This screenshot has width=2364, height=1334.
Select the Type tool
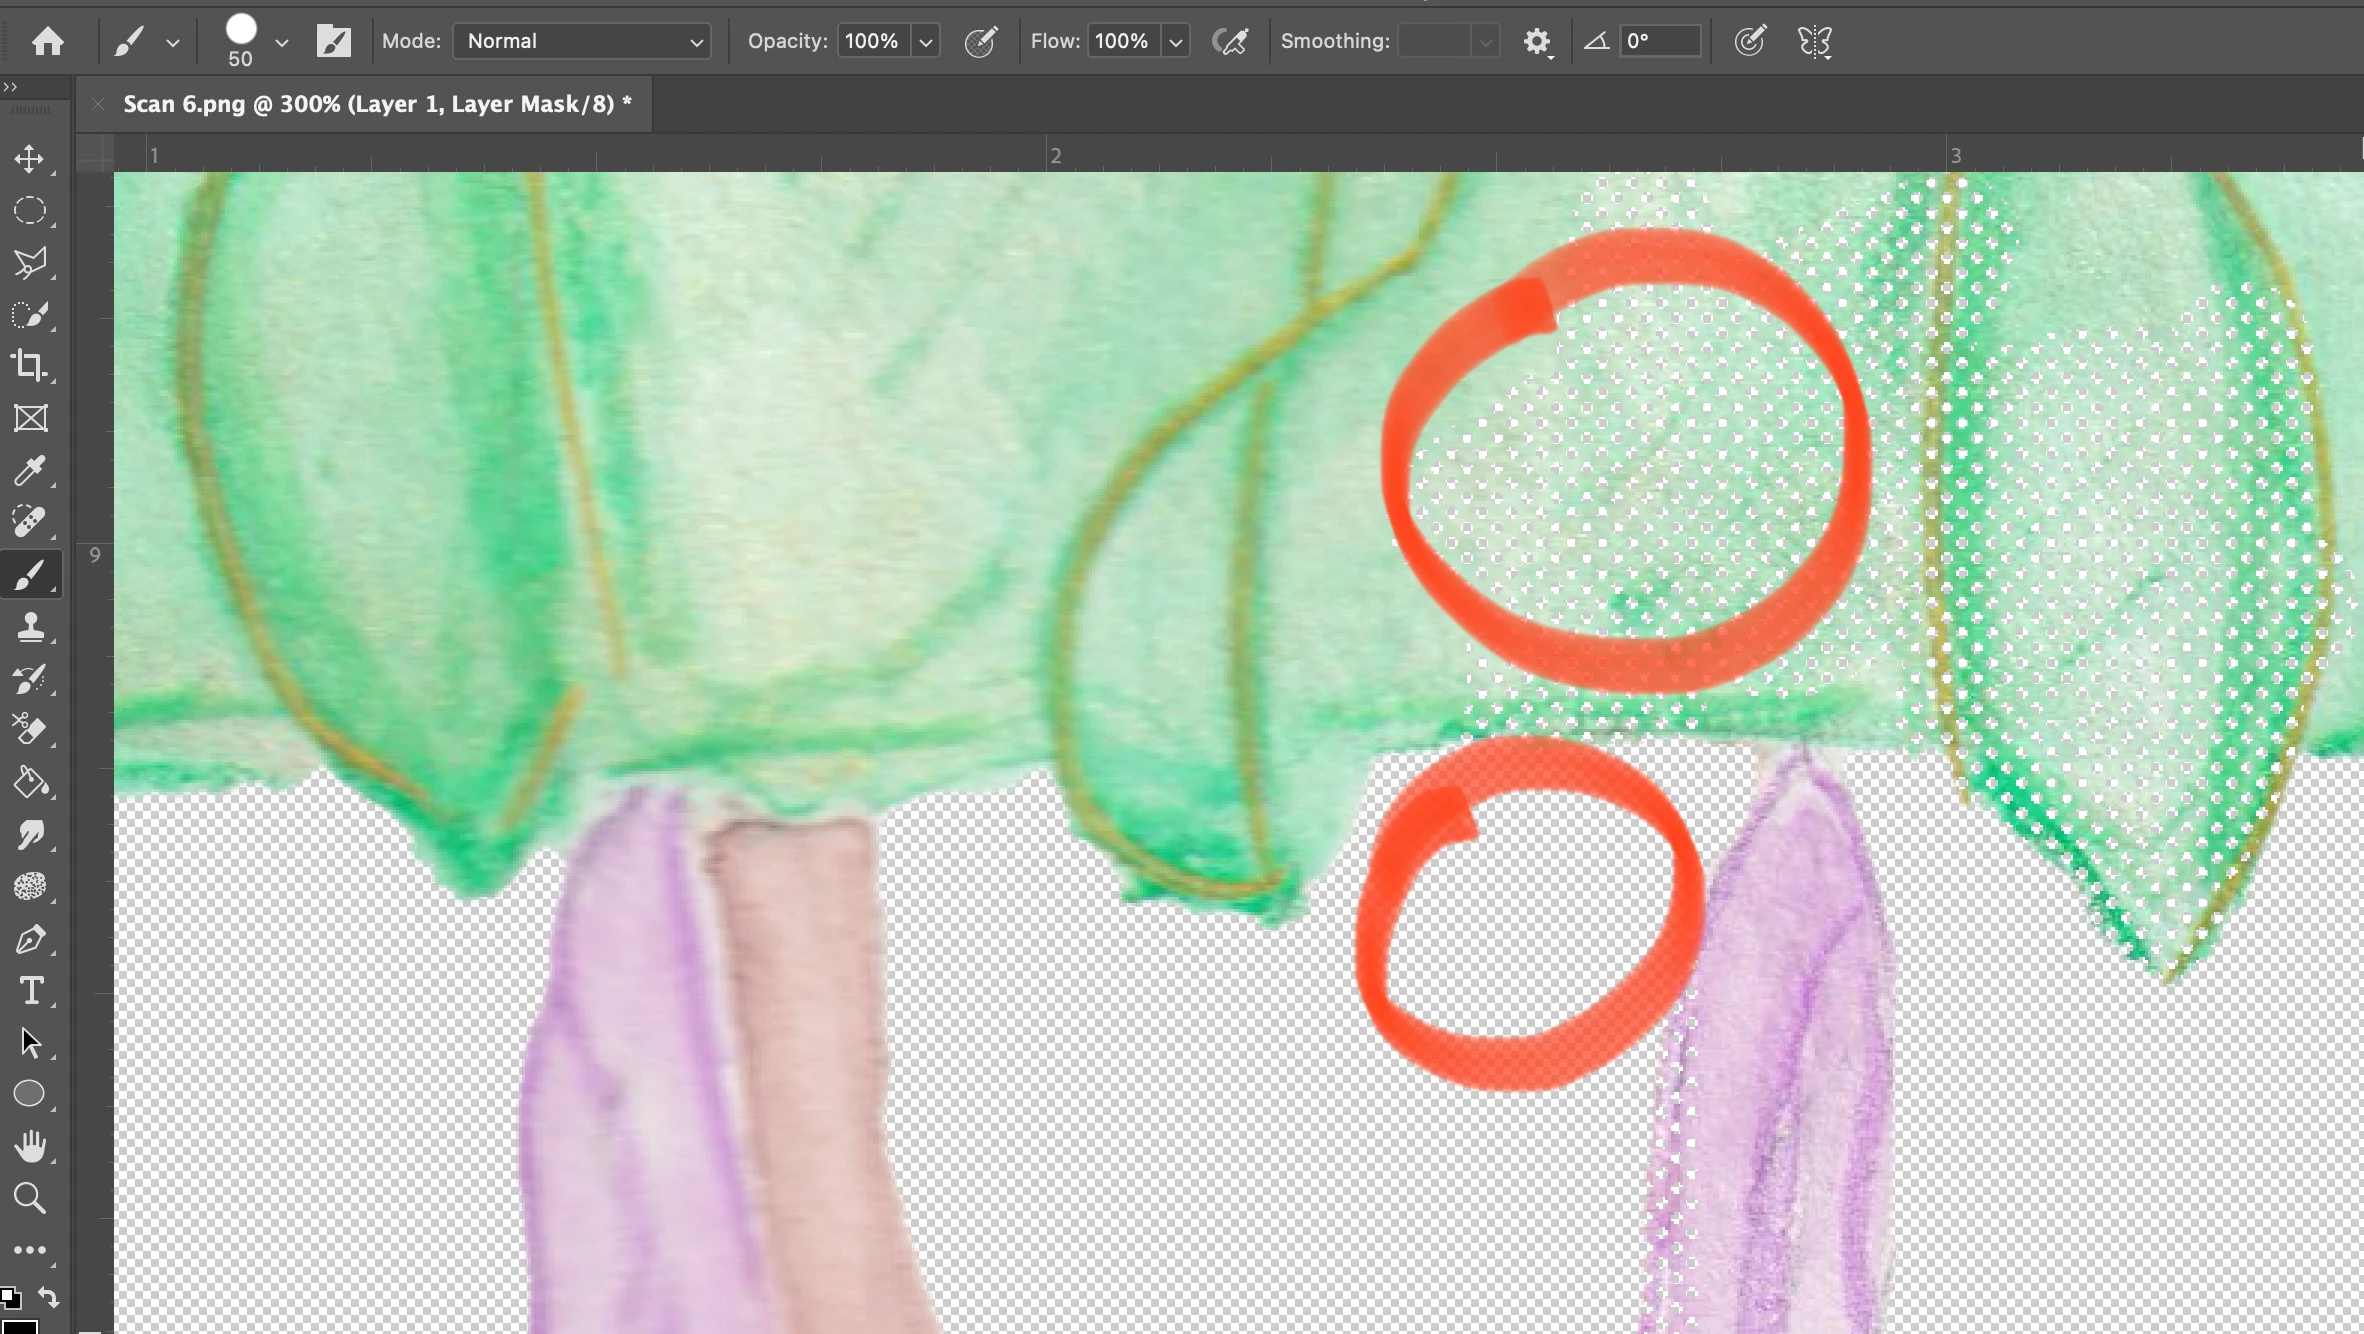pyautogui.click(x=29, y=991)
